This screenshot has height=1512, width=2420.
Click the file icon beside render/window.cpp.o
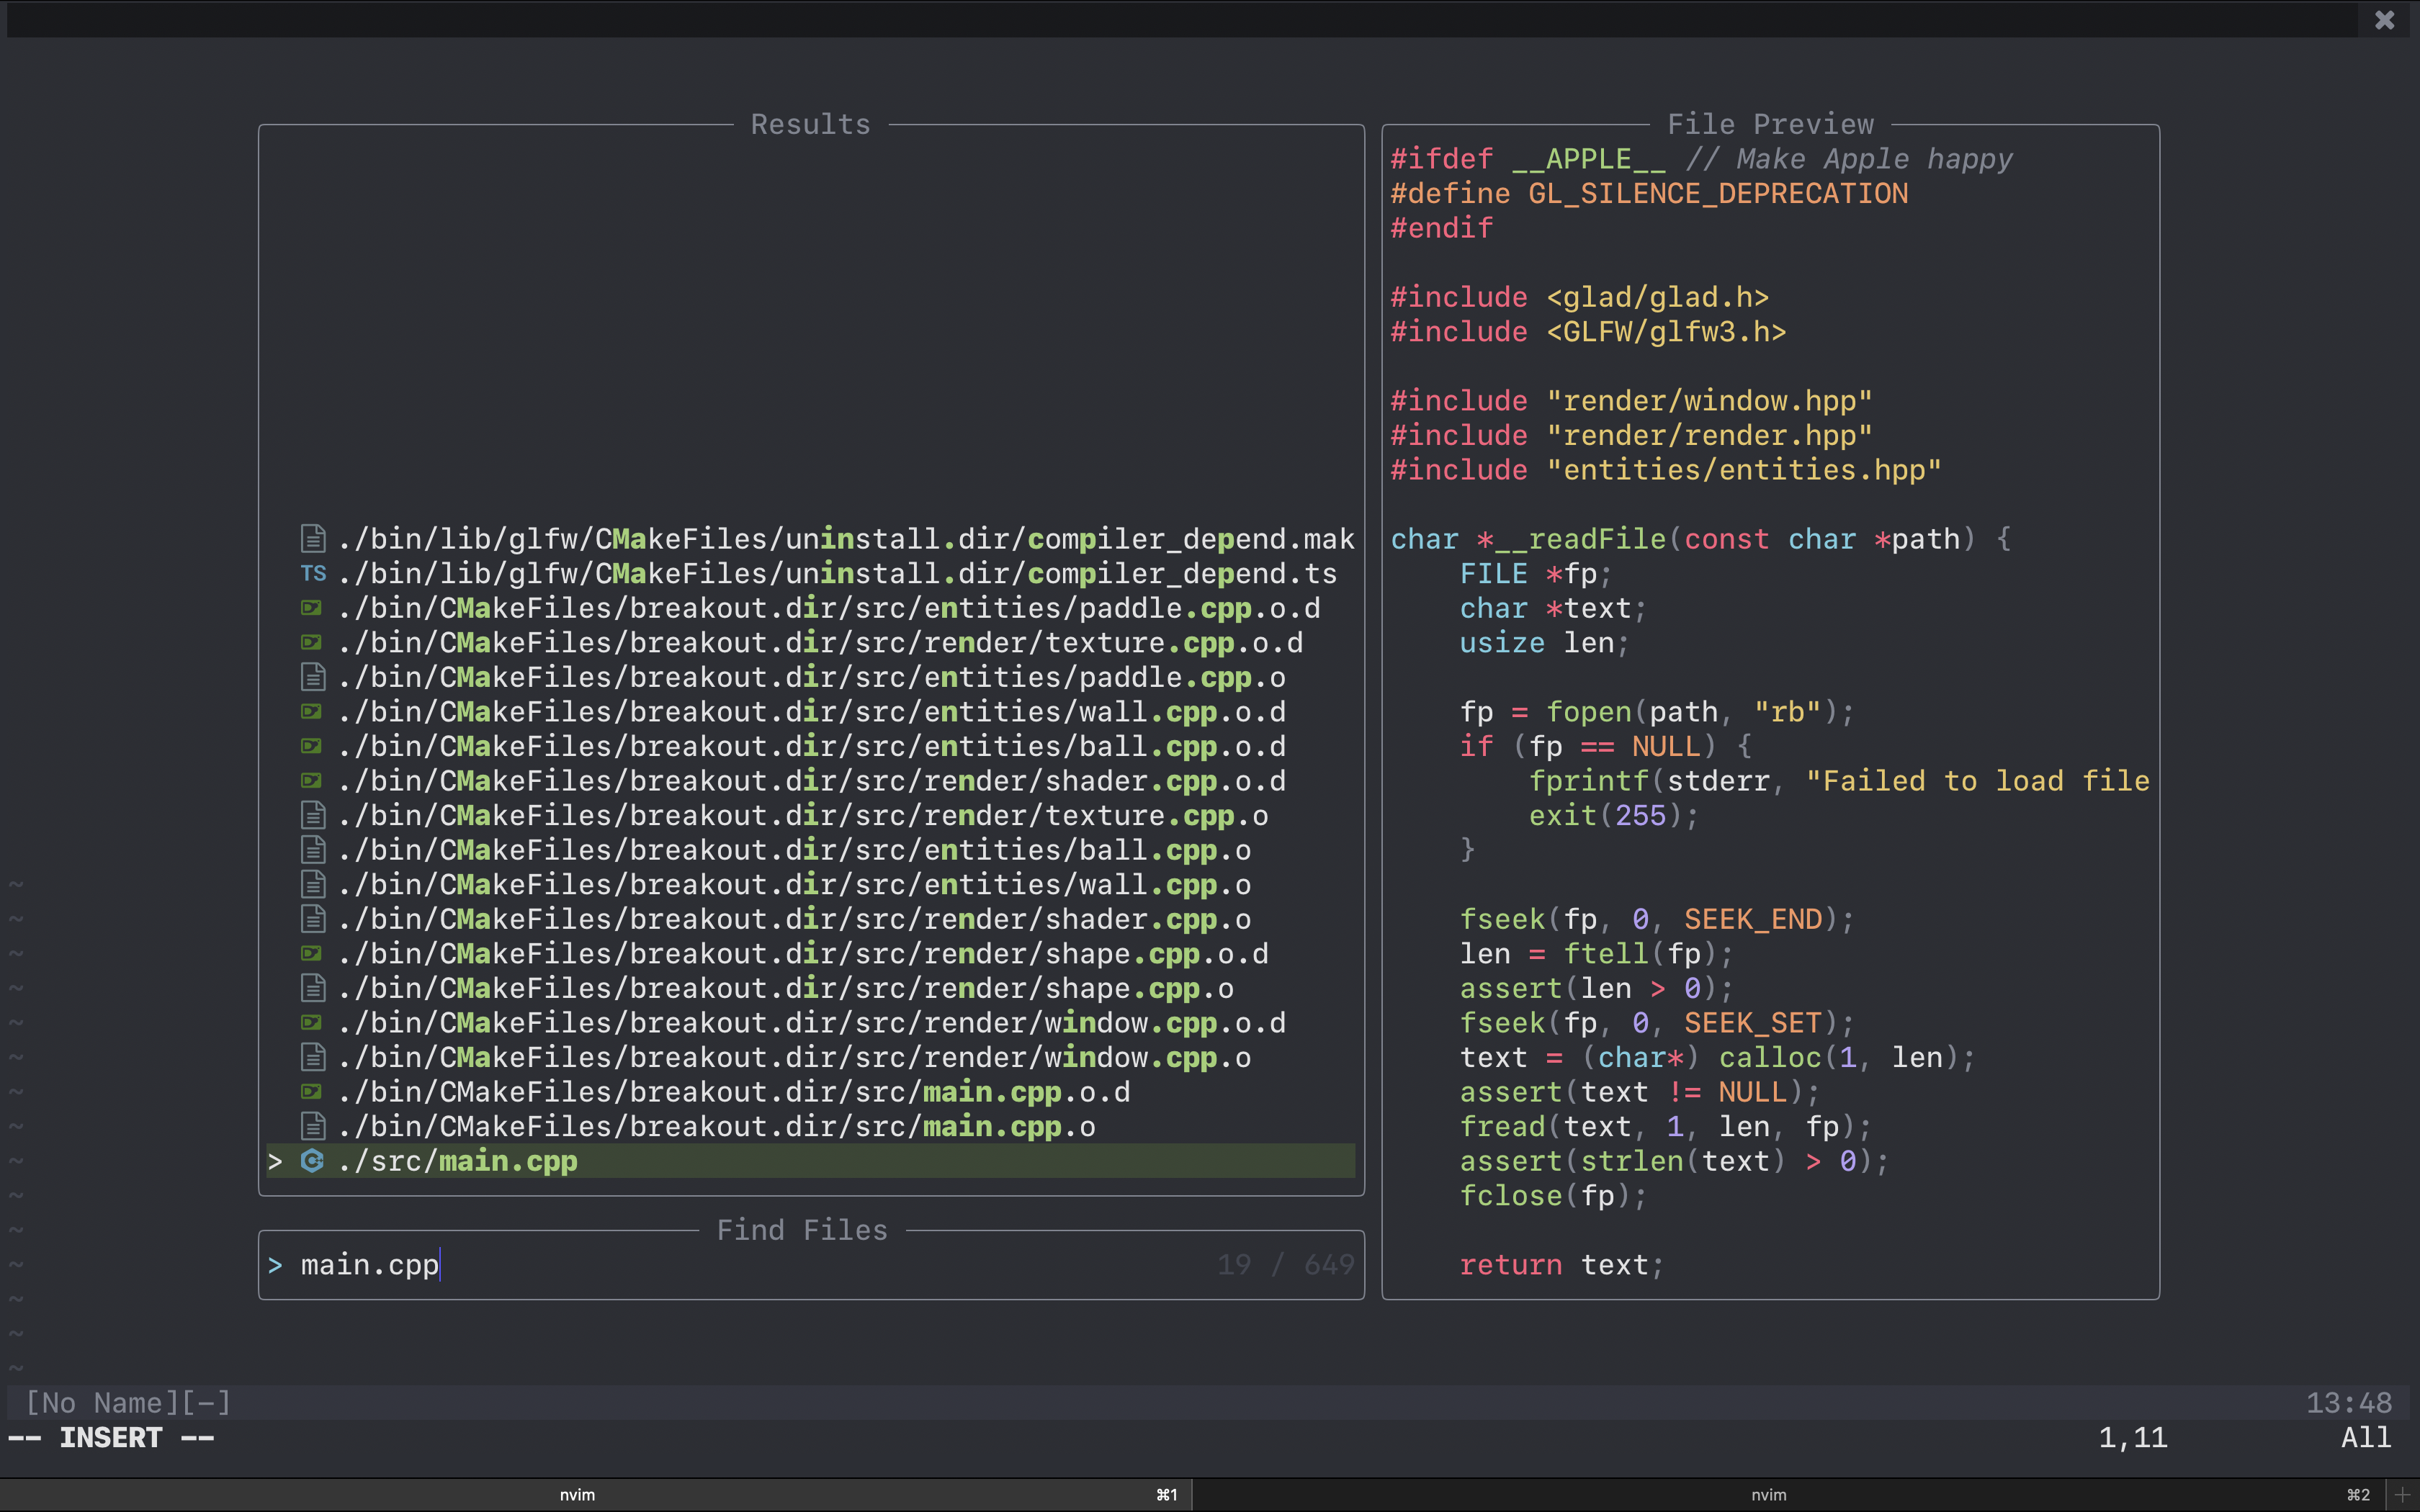pos(313,1057)
